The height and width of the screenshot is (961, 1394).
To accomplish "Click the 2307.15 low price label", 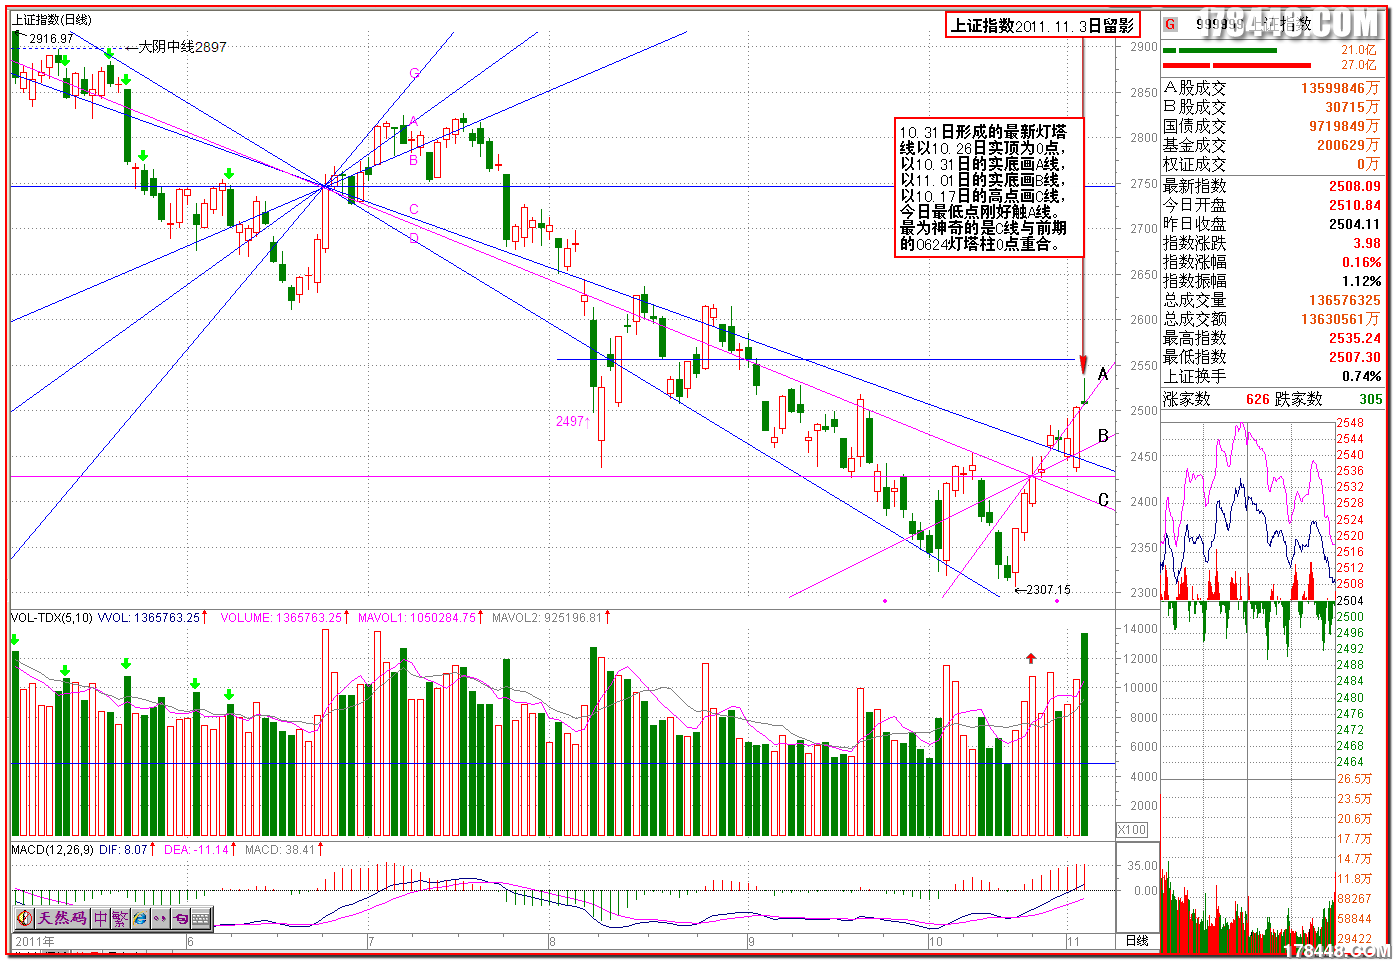I will pos(1048,590).
